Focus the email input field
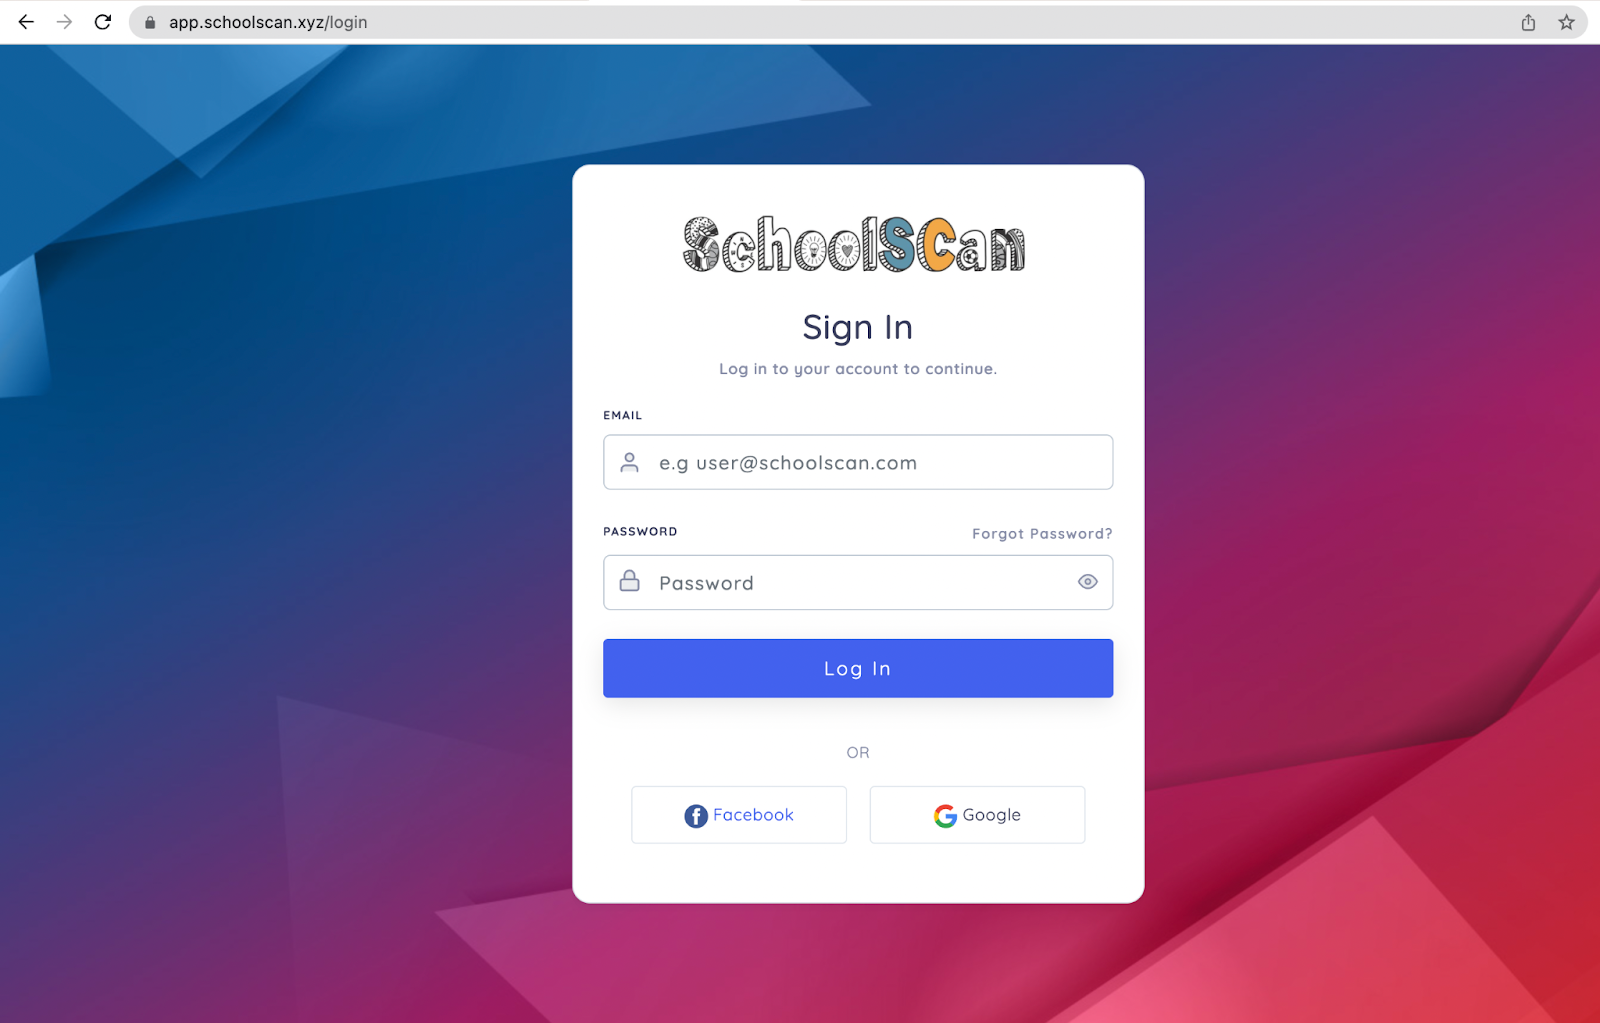The width and height of the screenshot is (1600, 1023). point(858,462)
